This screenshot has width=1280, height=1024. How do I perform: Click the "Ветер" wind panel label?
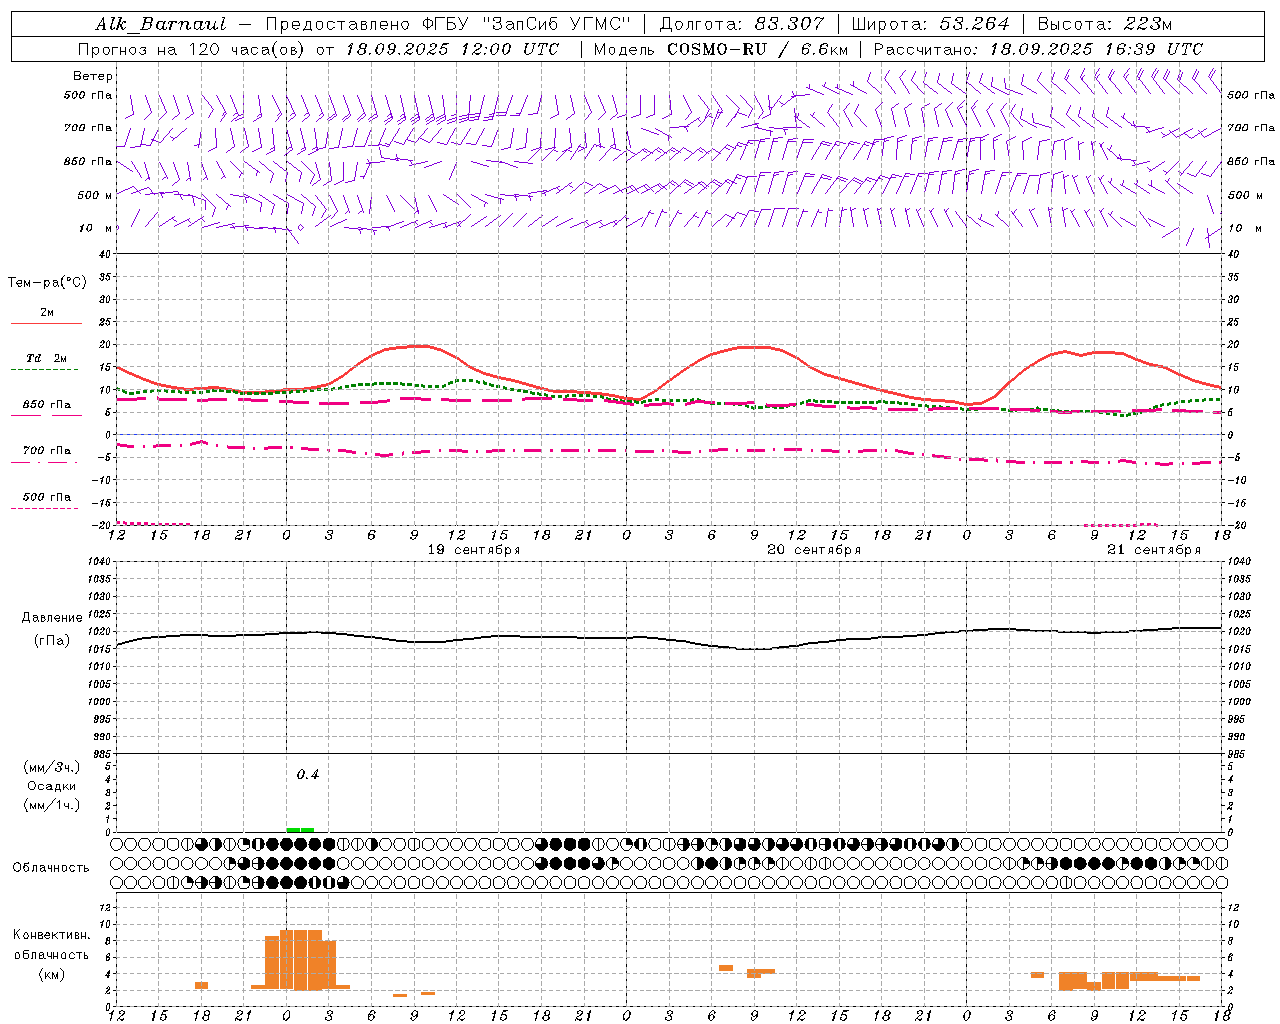click(93, 76)
